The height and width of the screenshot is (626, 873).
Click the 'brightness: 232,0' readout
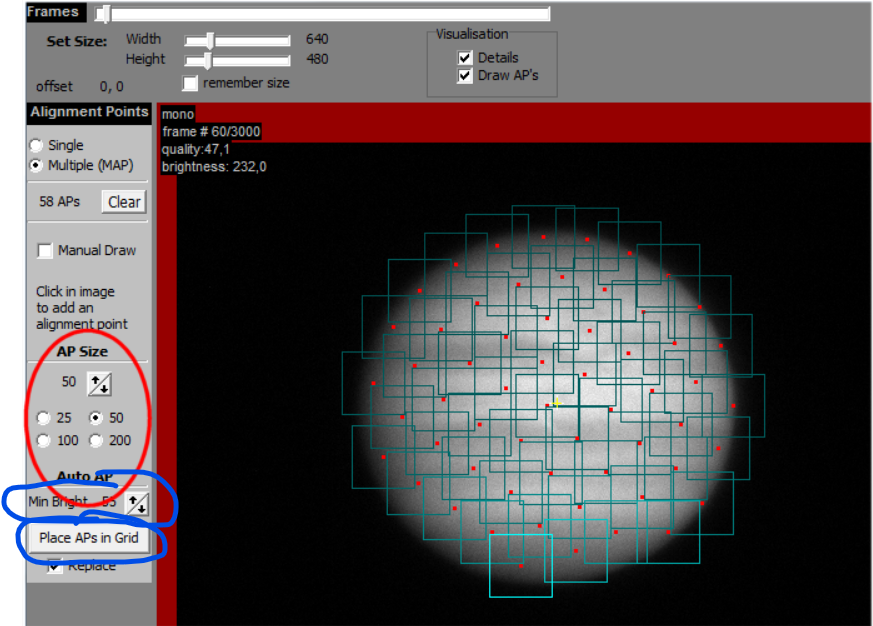214,167
